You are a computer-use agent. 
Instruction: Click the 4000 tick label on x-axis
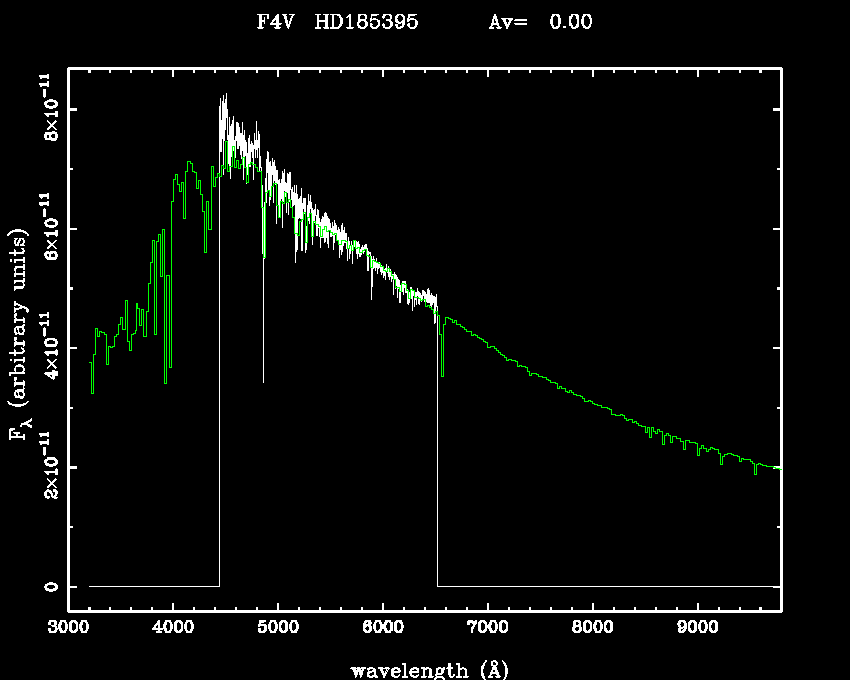click(x=173, y=628)
